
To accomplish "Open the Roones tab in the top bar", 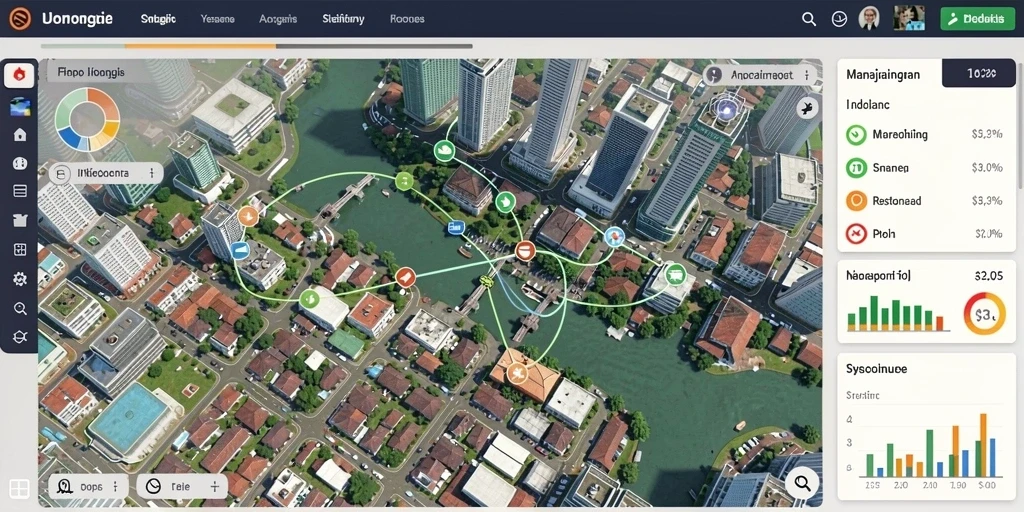I will pyautogui.click(x=407, y=19).
